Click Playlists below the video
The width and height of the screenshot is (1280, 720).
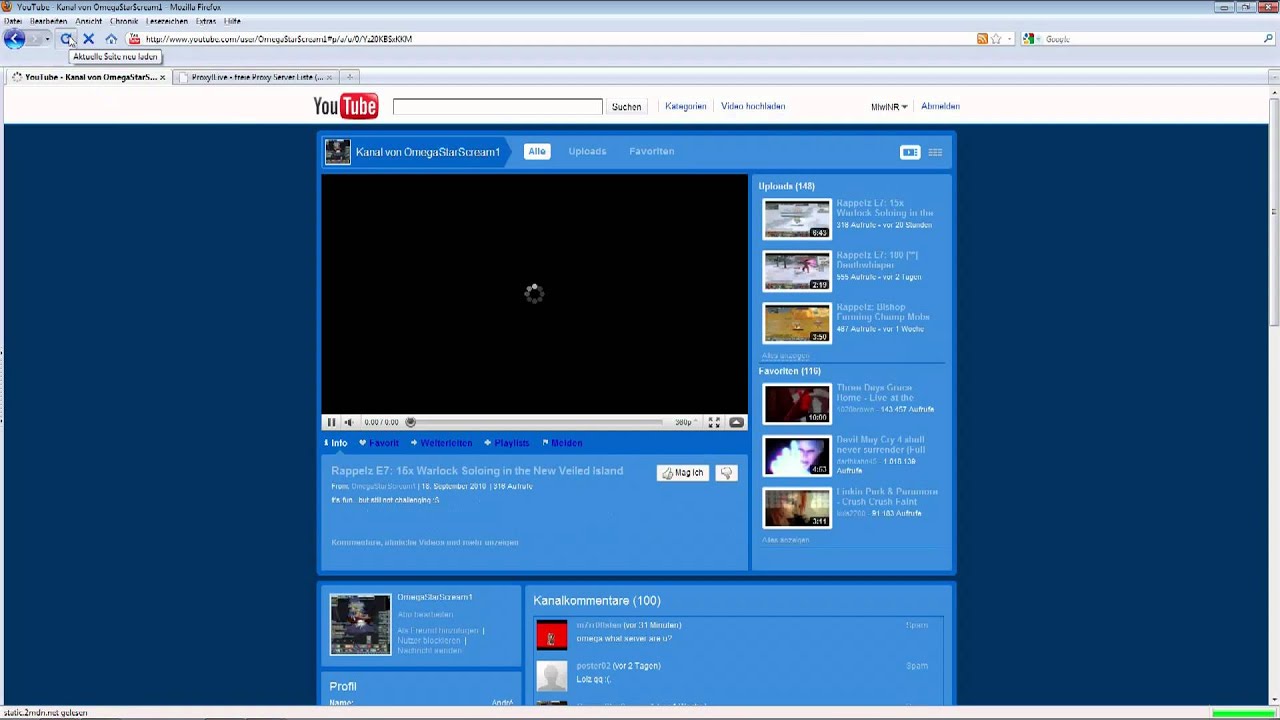coord(507,443)
